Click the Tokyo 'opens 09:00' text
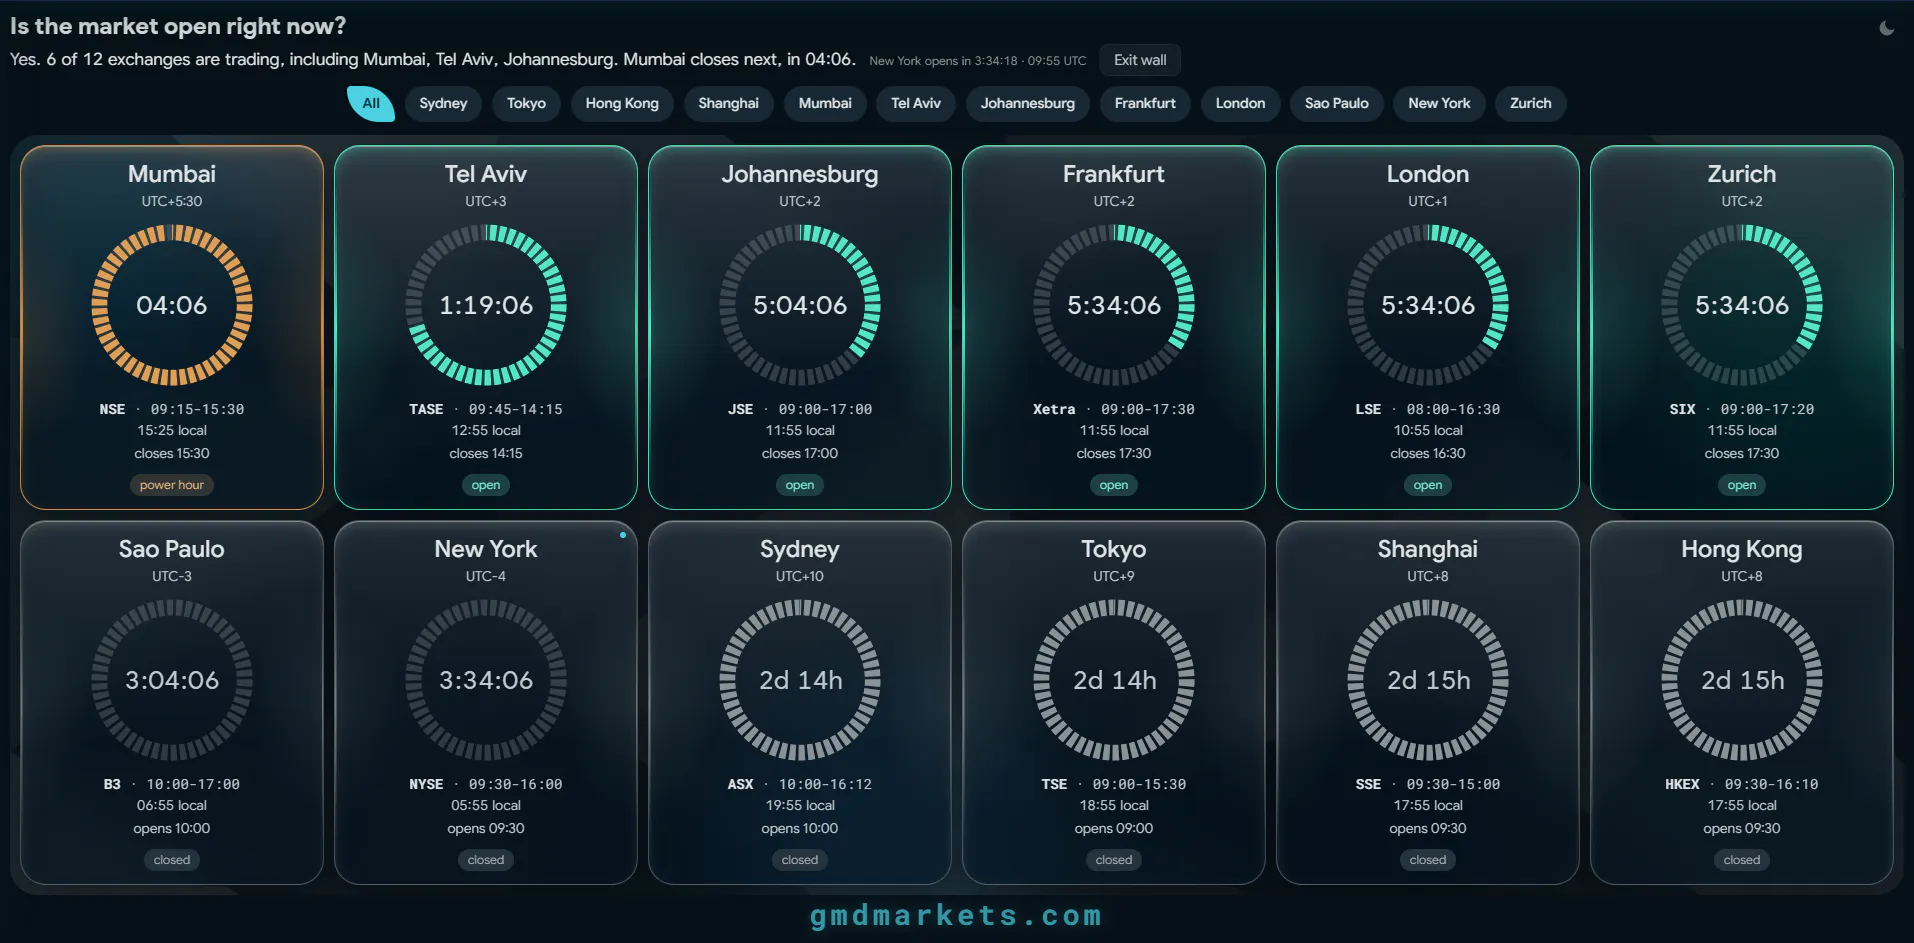The height and width of the screenshot is (943, 1914). pos(1114,828)
